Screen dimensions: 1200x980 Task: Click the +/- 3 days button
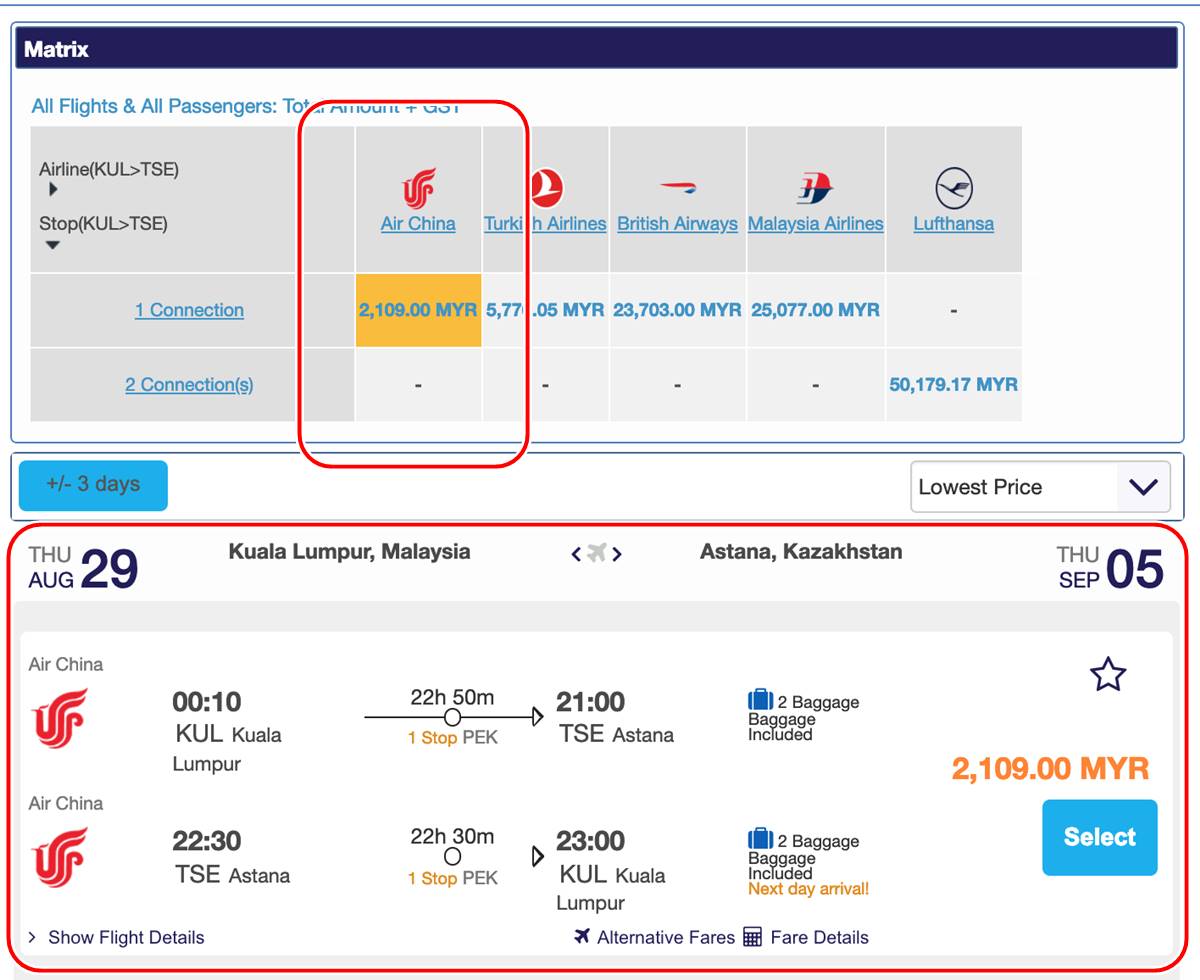pos(93,485)
